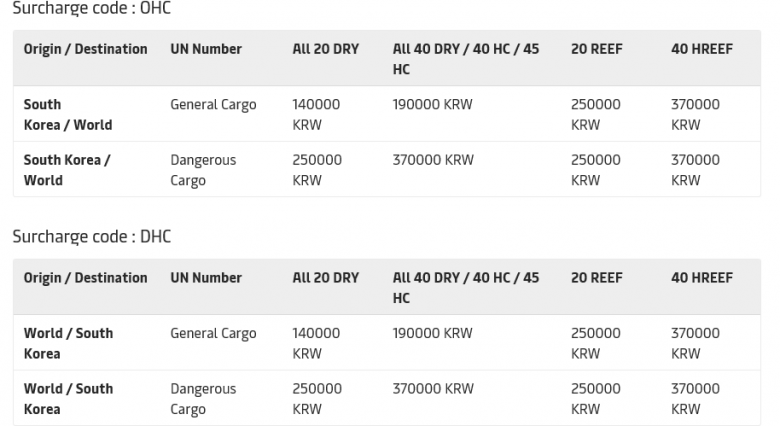This screenshot has width=780, height=426.
Task: Select OHC 'South Korea / World' General Cargo row
Action: 387,114
